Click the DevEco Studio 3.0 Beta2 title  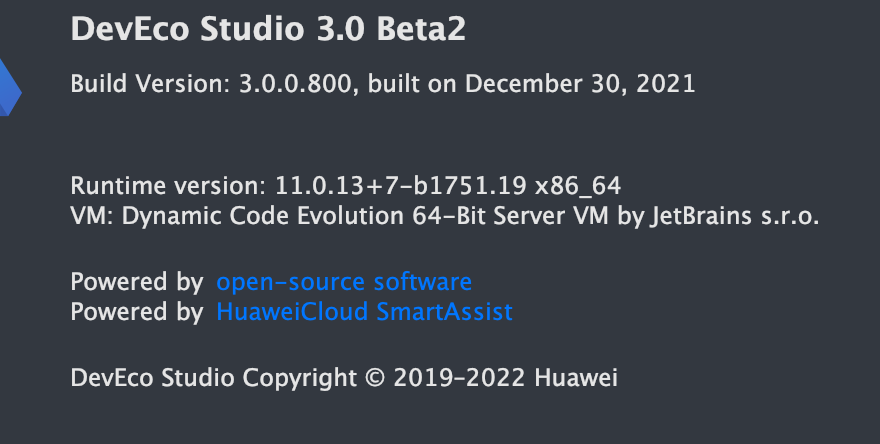click(268, 30)
